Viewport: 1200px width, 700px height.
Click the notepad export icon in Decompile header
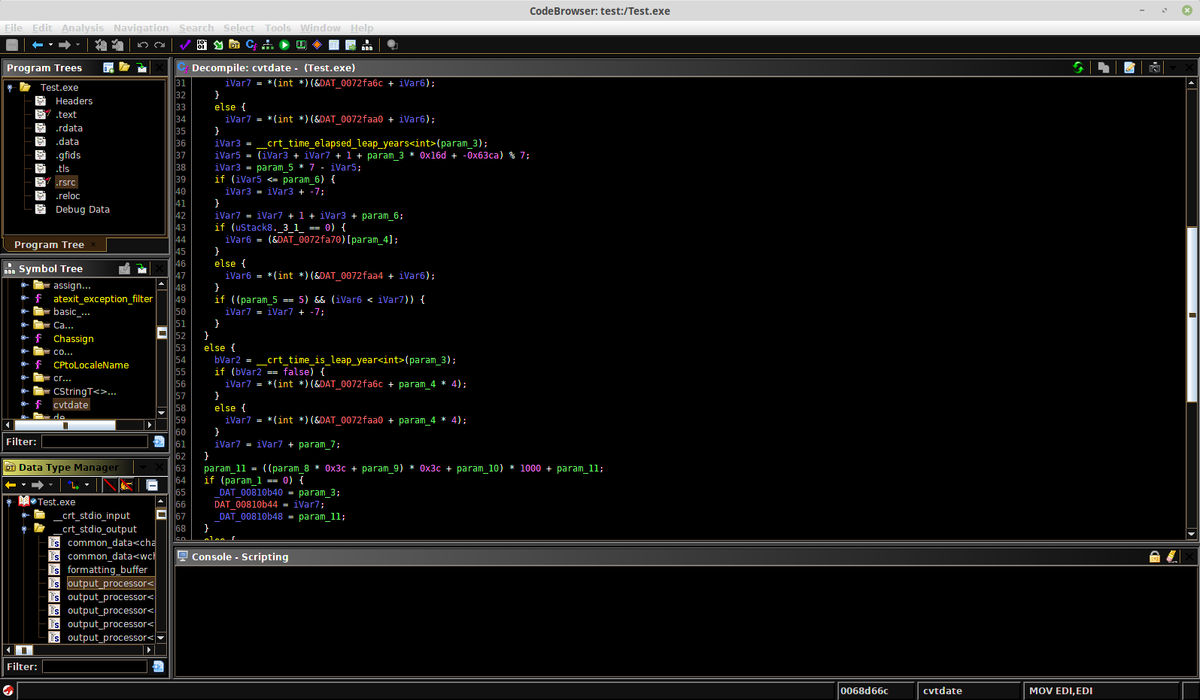click(1129, 67)
